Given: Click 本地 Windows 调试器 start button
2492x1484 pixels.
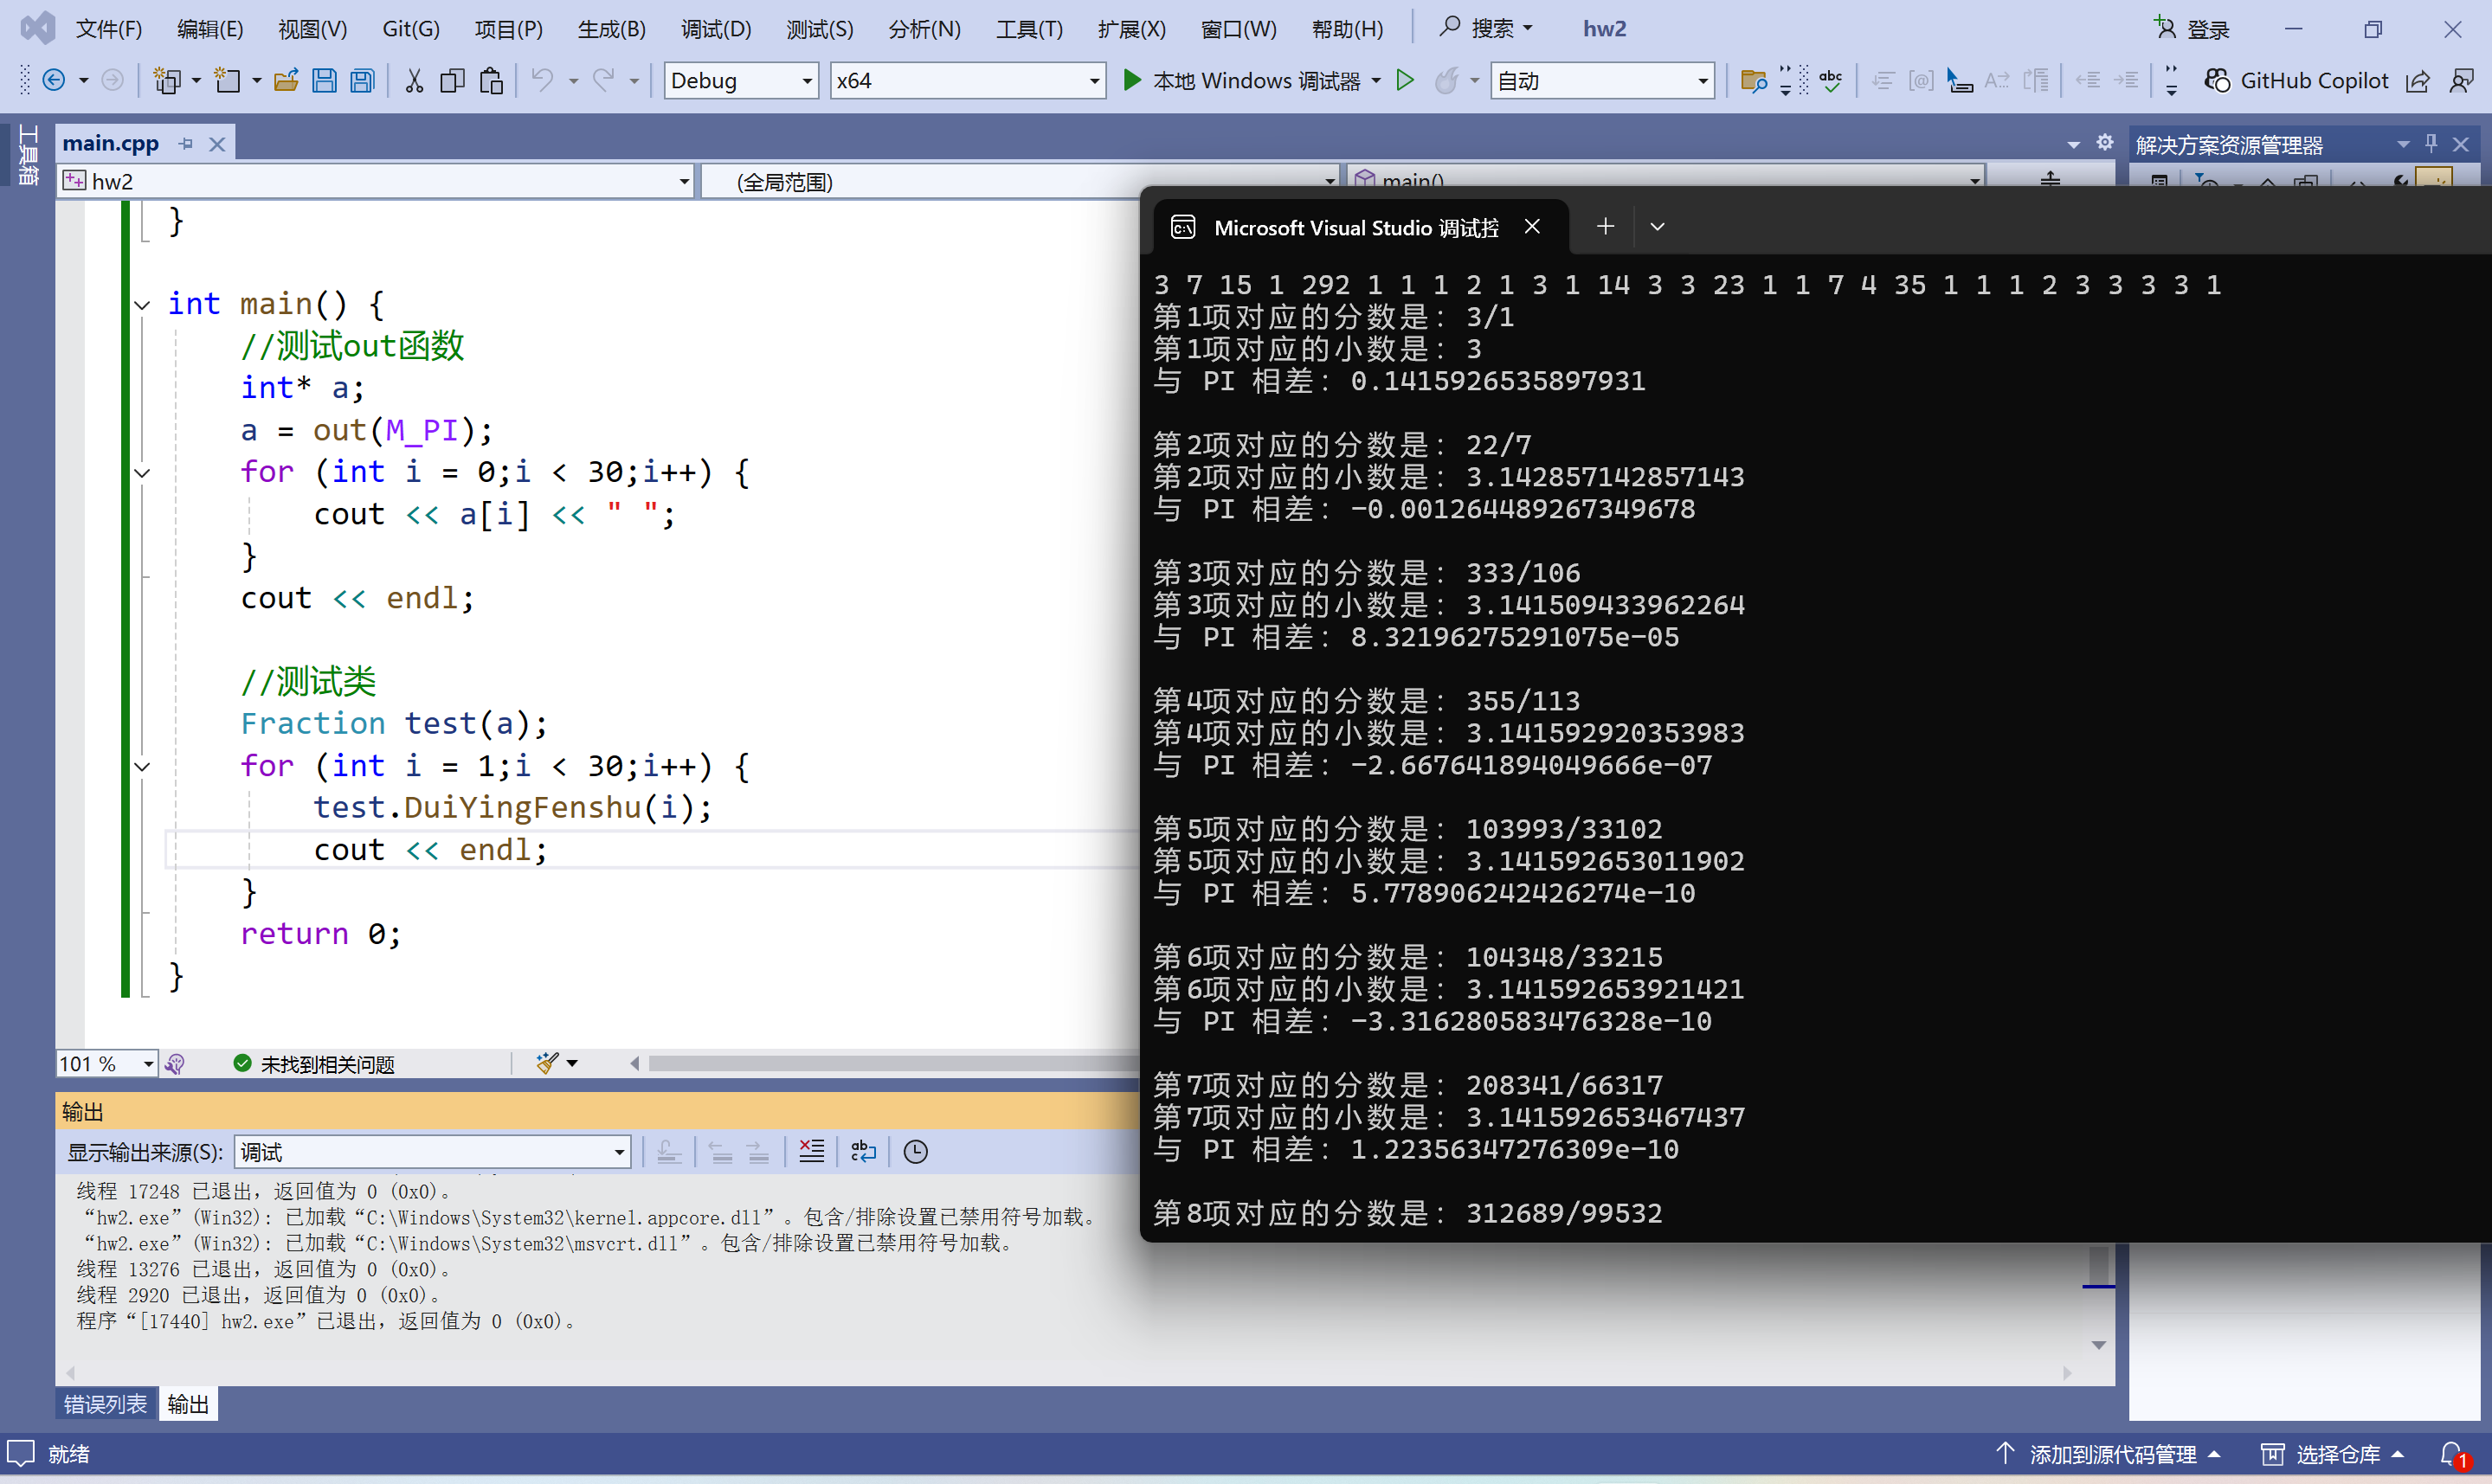Looking at the screenshot, I should [1243, 80].
